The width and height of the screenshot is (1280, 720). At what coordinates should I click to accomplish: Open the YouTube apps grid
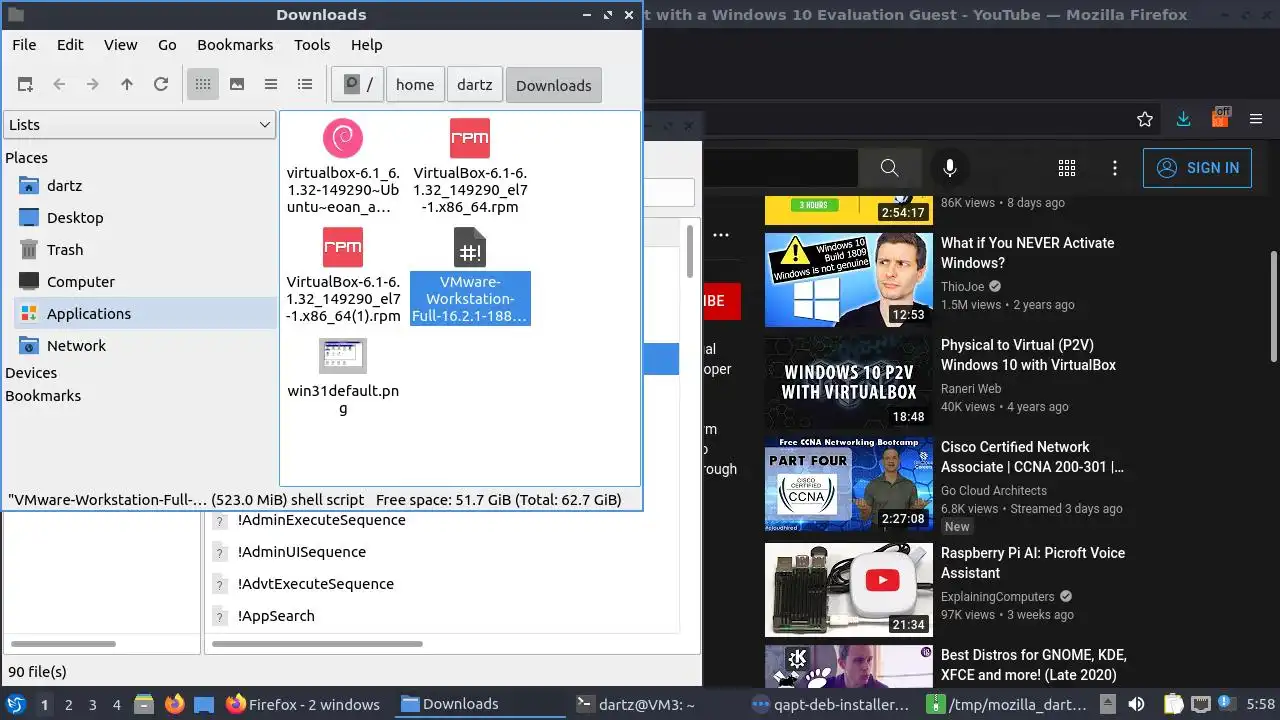(x=1067, y=168)
